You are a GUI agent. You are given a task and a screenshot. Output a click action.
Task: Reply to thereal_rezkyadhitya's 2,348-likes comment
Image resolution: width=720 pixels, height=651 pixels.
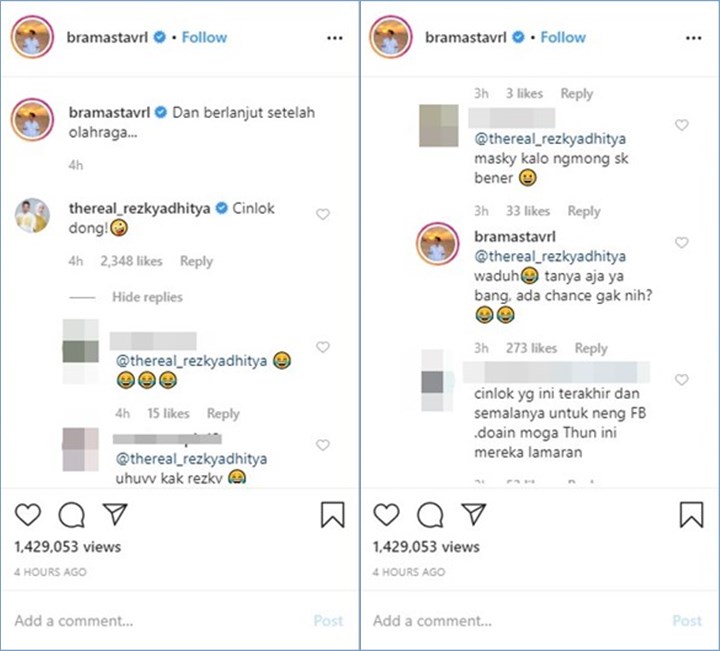pos(196,261)
